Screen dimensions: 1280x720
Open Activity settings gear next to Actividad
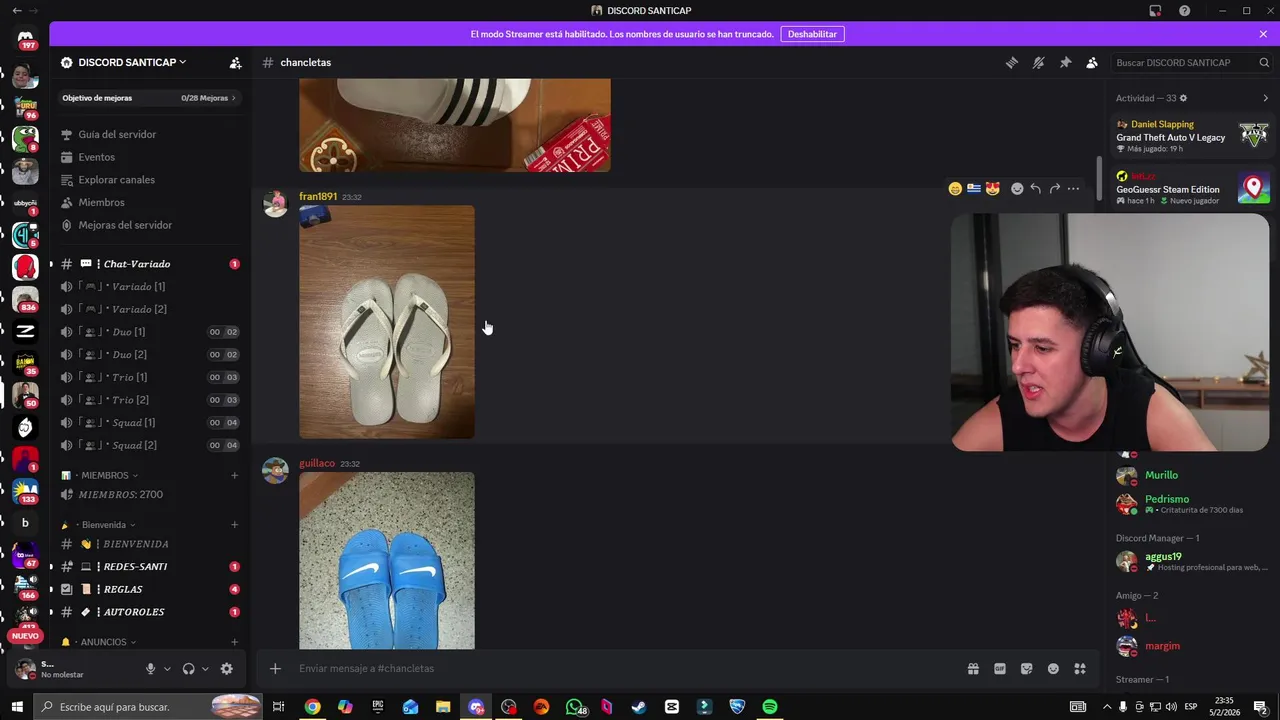coord(1183,98)
